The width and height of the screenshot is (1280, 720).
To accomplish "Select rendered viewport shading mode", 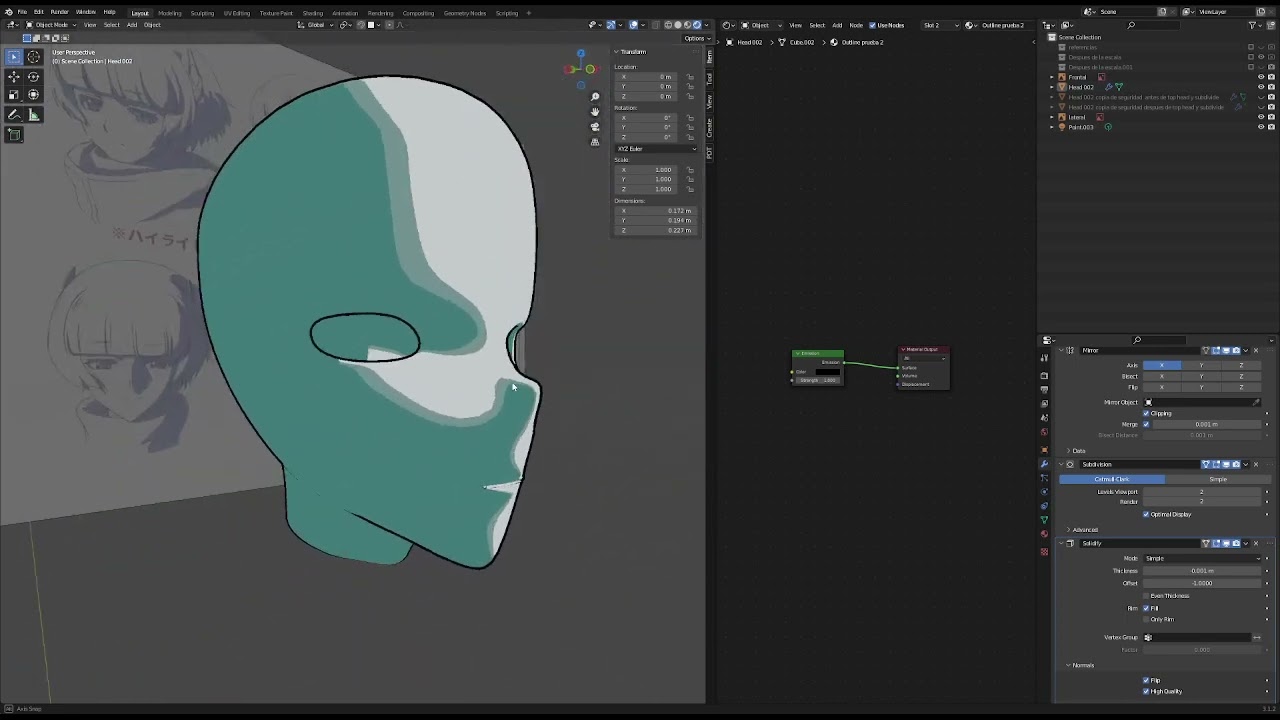I will click(697, 24).
